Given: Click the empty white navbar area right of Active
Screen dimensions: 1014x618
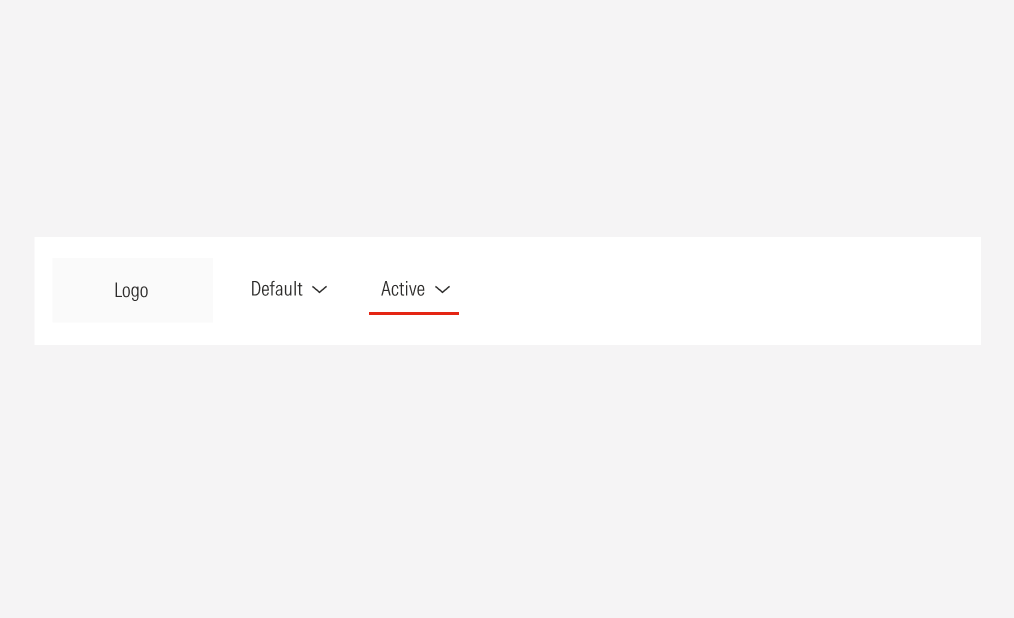Looking at the screenshot, I should pos(720,291).
